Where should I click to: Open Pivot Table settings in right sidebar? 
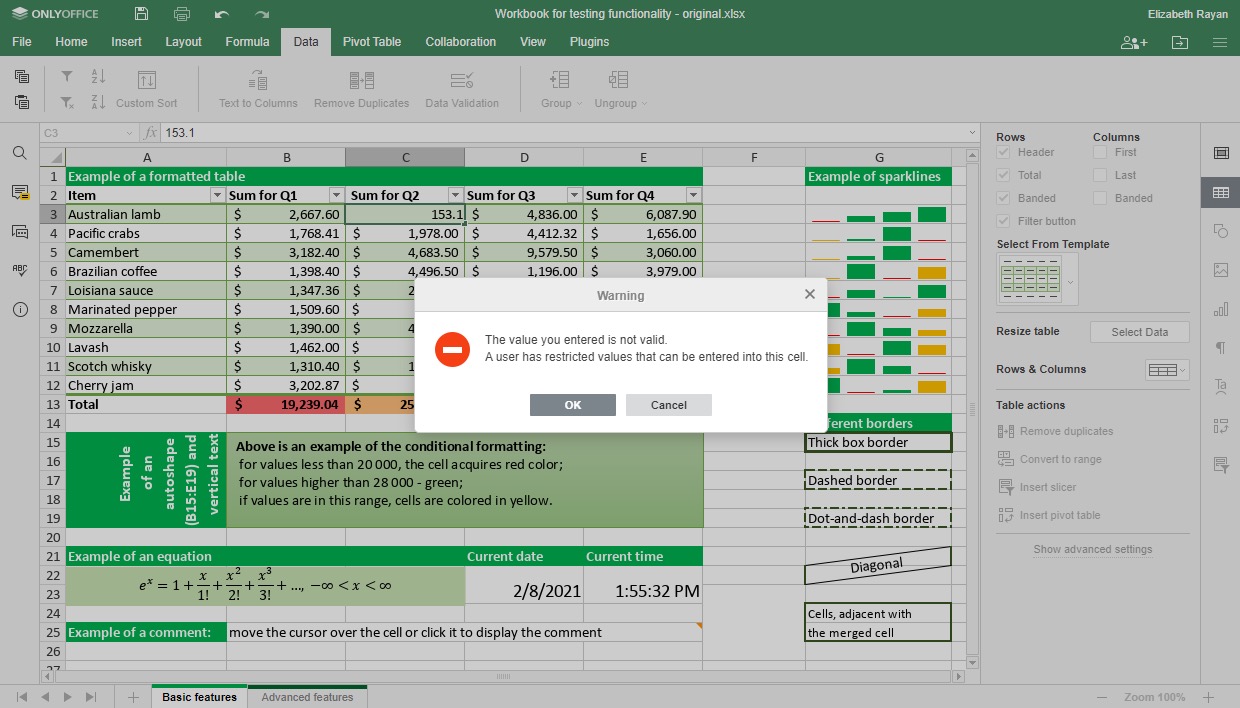(x=1221, y=426)
